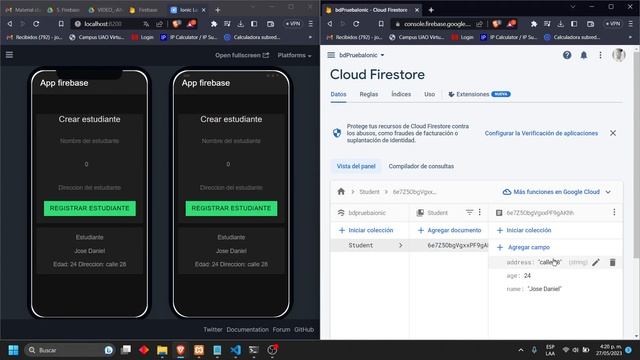This screenshot has width=640, height=360.
Task: Open XAMPP from the taskbar
Action: (199, 350)
